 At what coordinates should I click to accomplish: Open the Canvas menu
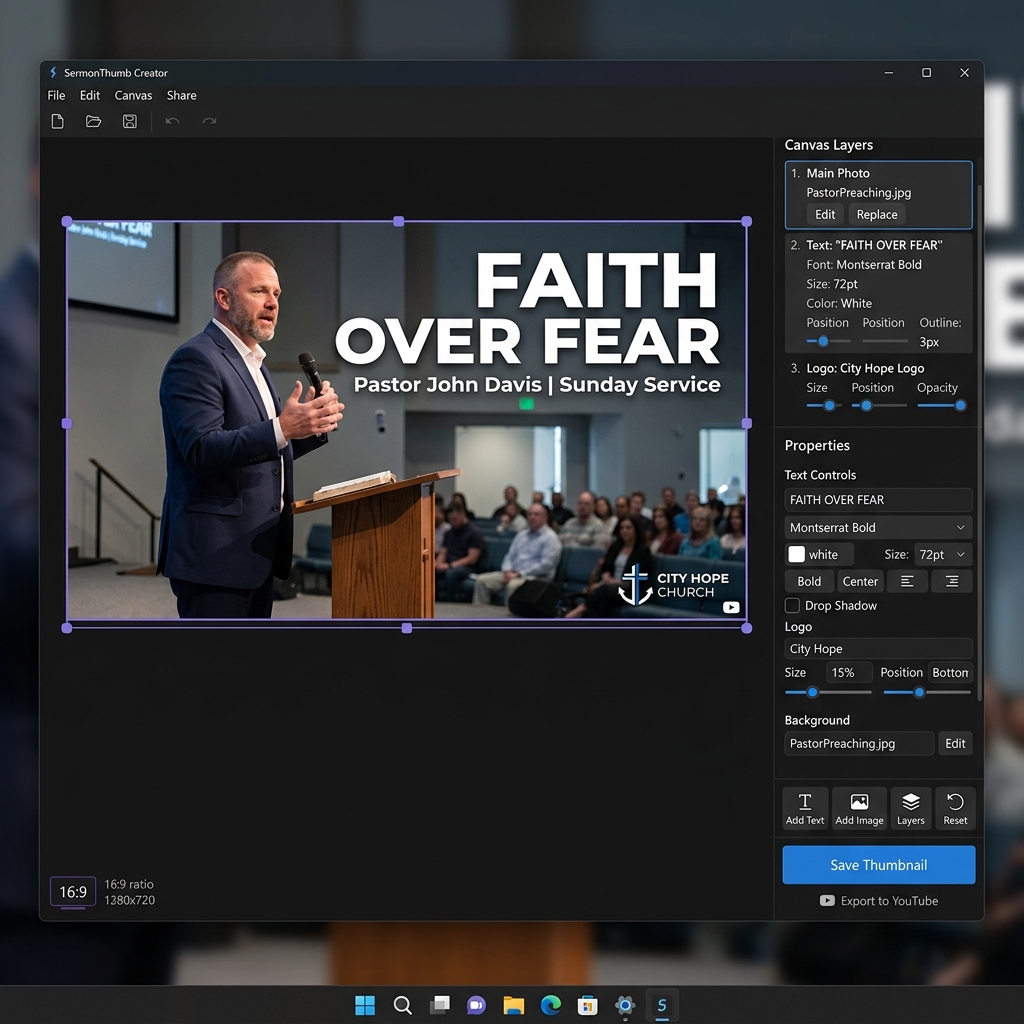[133, 95]
